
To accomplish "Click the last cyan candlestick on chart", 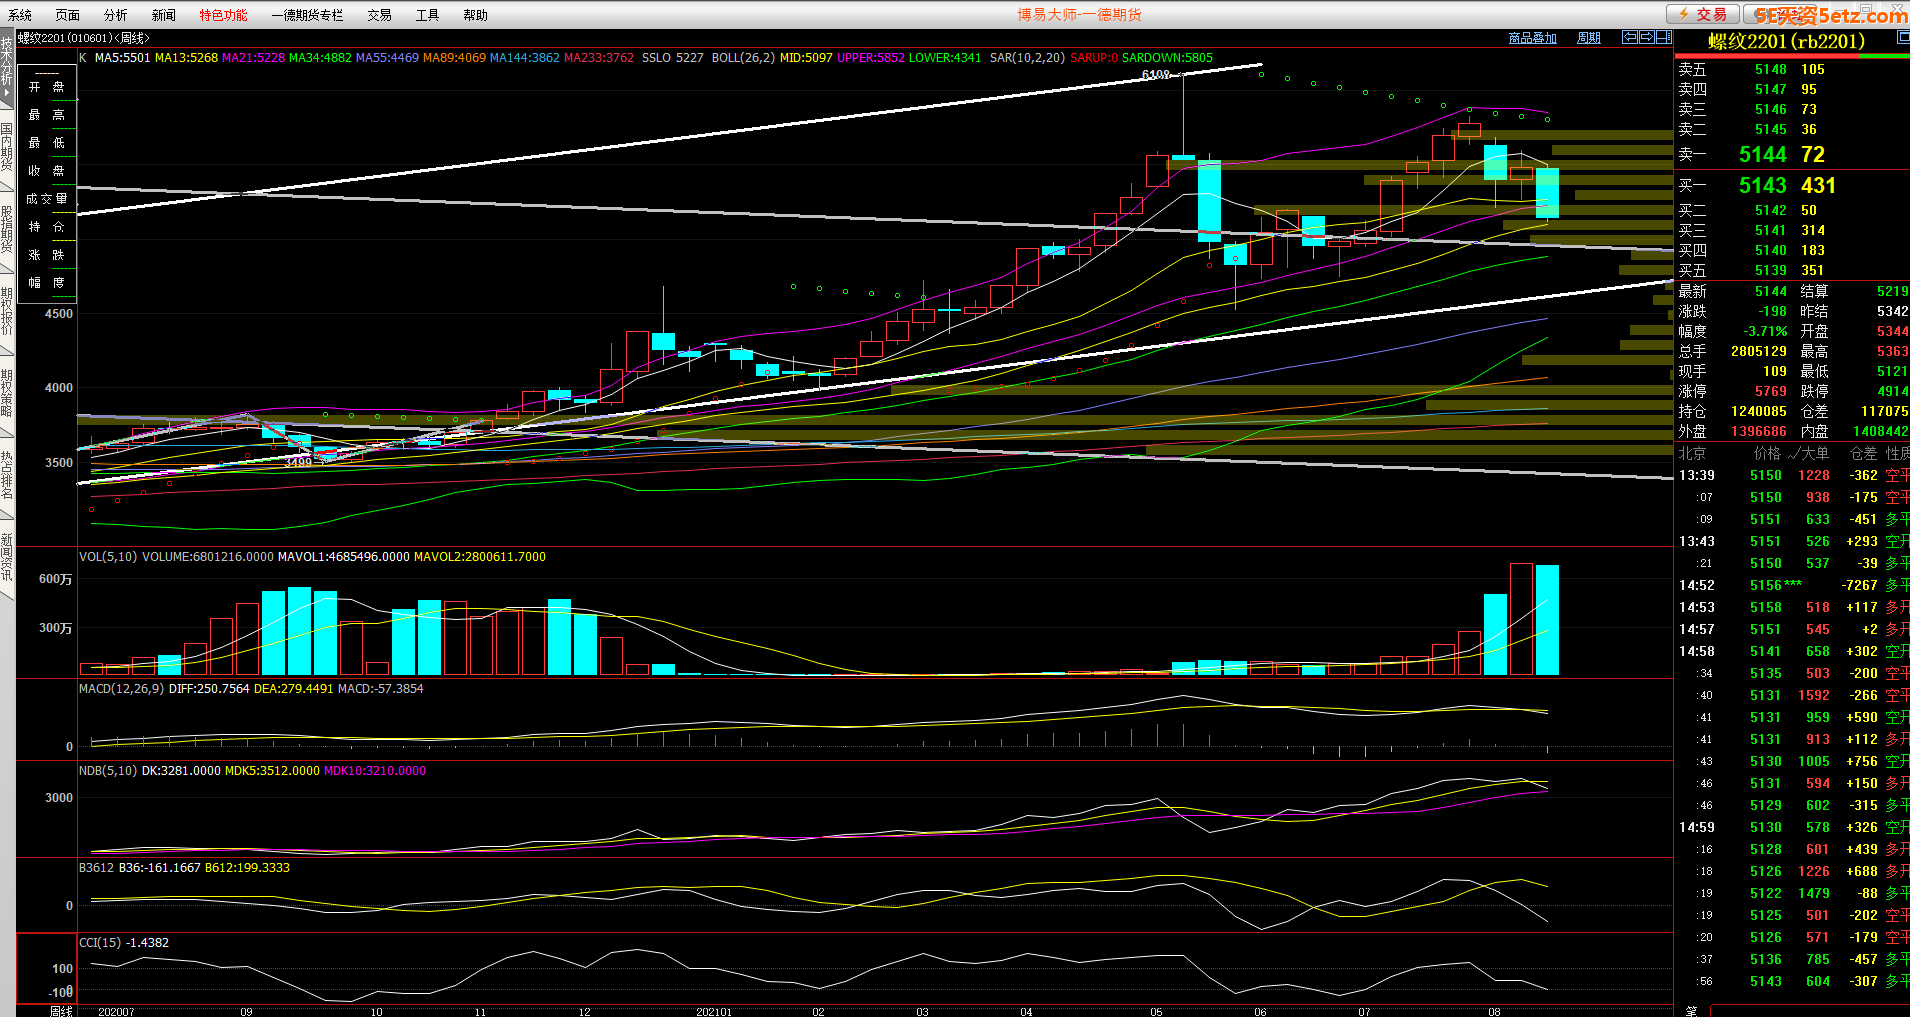I will click(x=1547, y=193).
